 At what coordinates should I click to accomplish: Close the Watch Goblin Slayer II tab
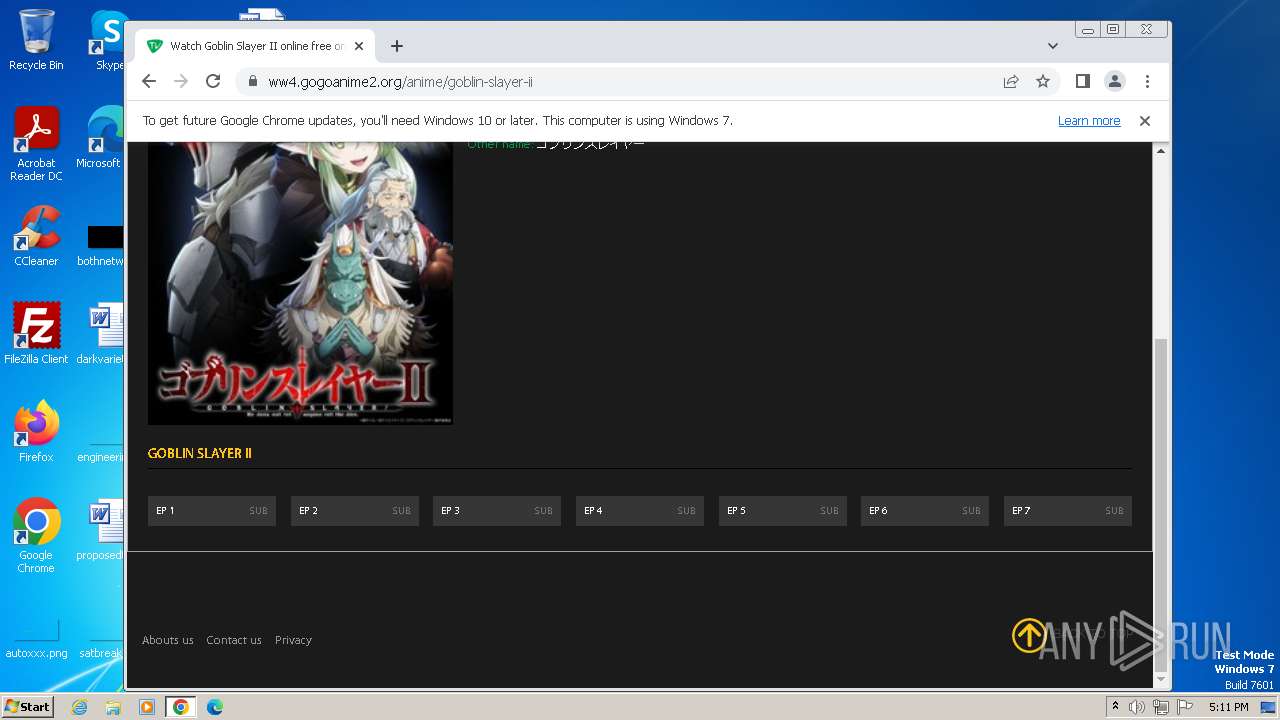pyautogui.click(x=359, y=46)
